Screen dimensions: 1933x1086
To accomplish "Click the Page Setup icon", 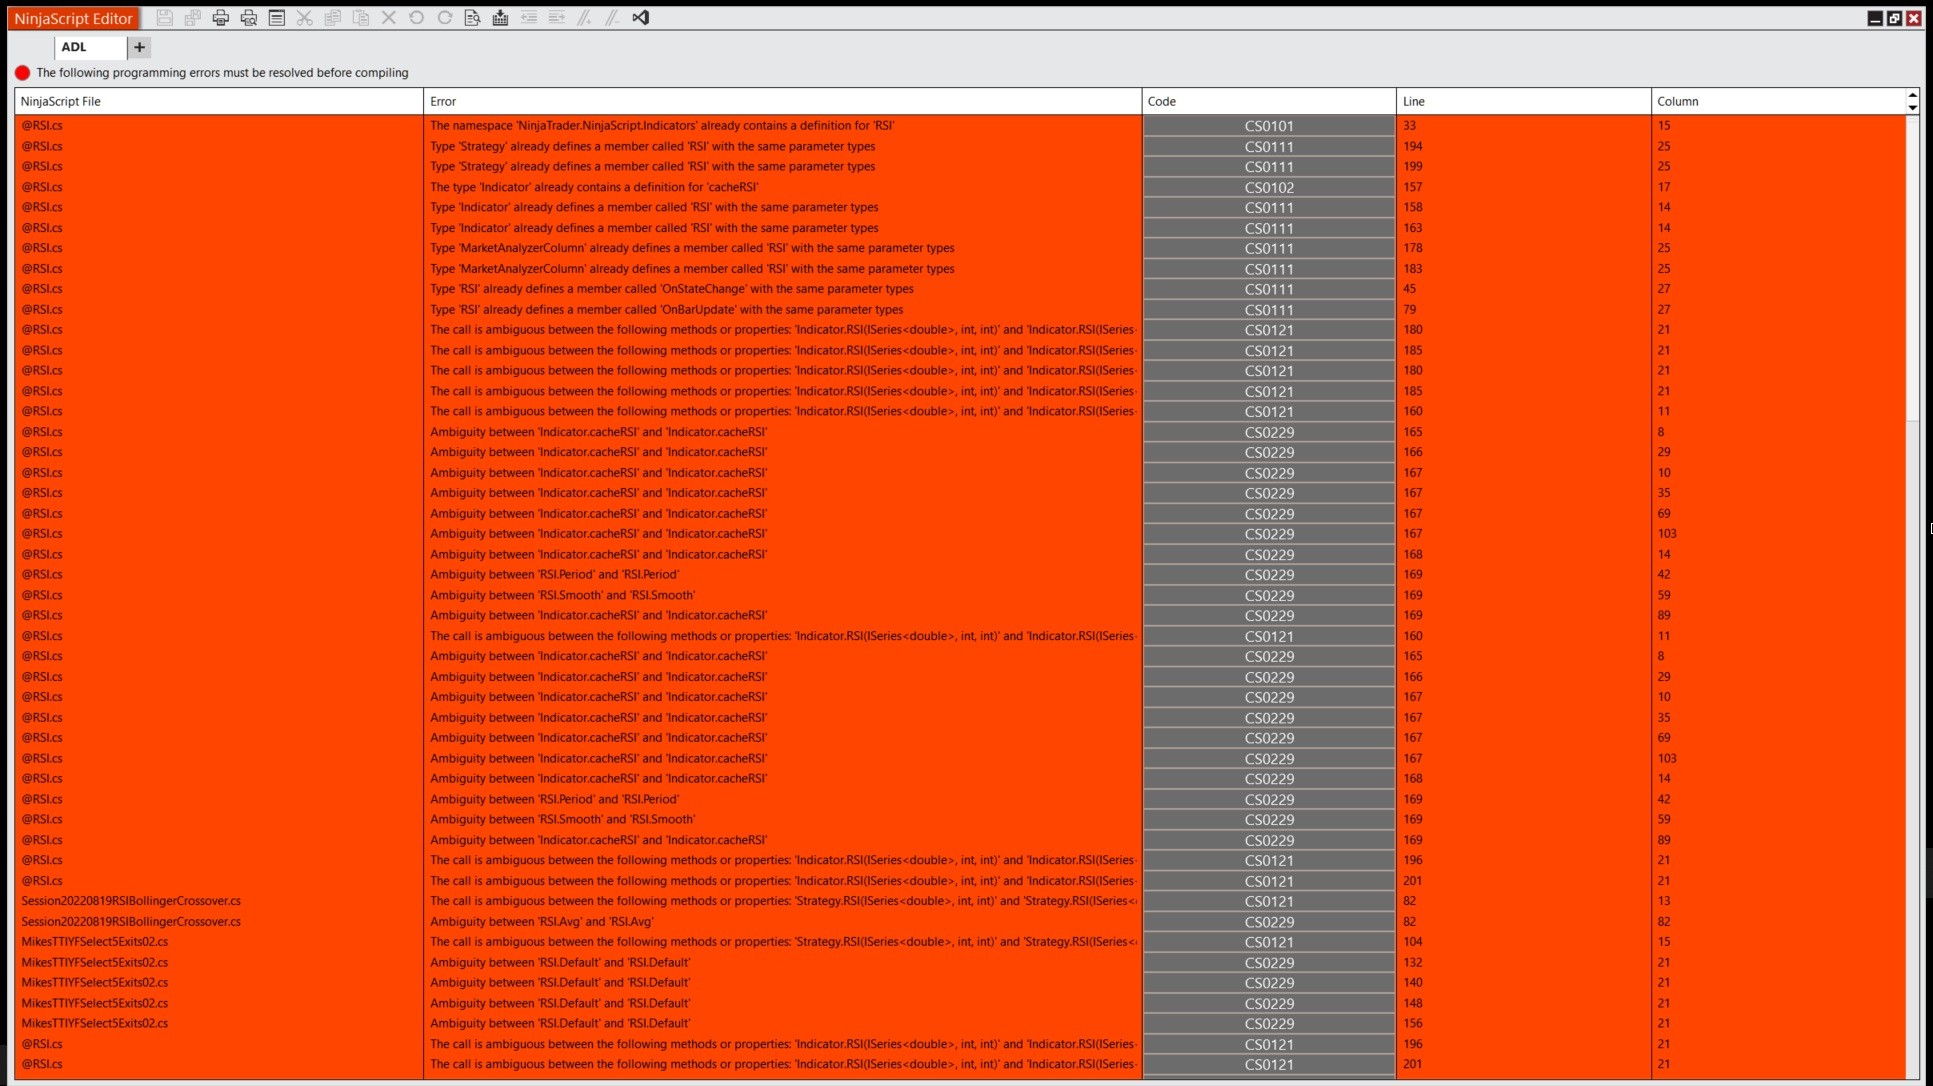I will pos(277,18).
